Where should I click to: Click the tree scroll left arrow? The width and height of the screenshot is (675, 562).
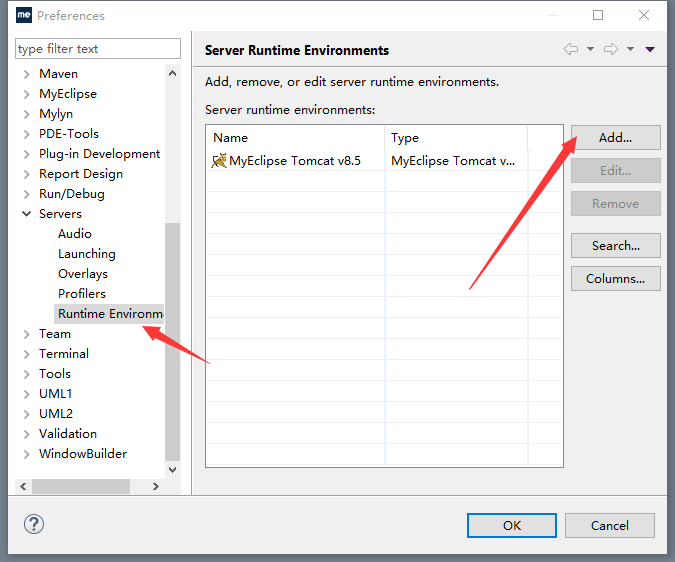23,486
